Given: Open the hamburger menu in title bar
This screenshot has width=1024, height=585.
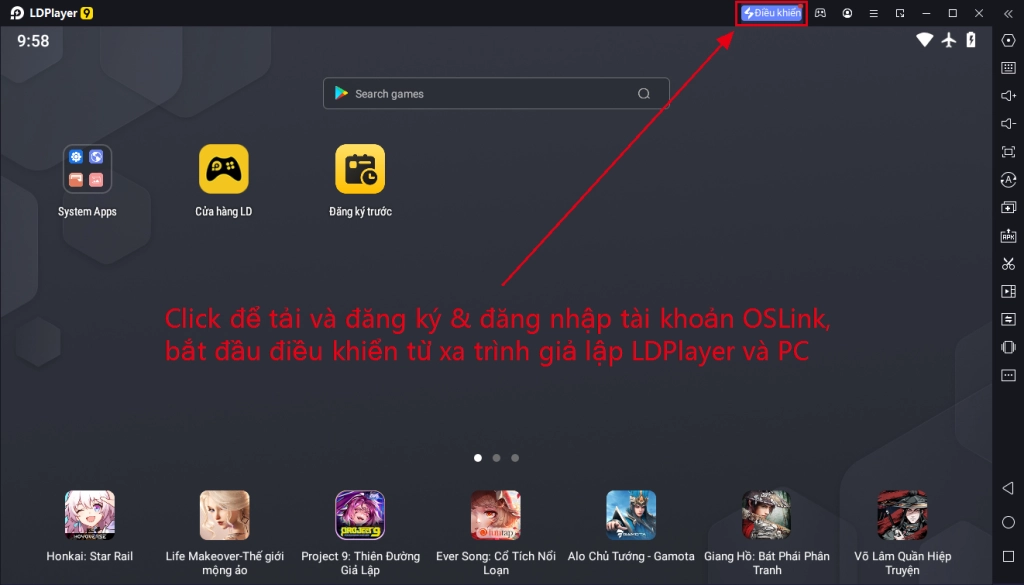Looking at the screenshot, I should point(873,13).
